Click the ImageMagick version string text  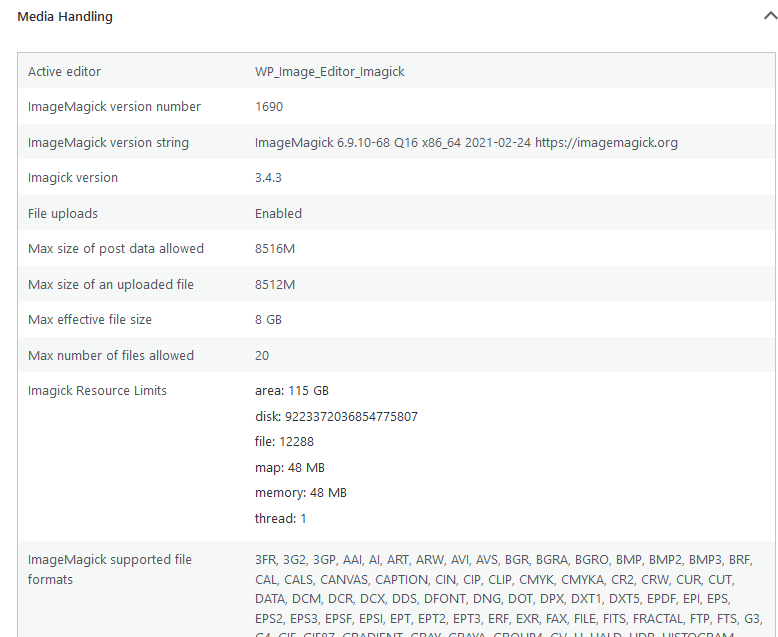coord(466,142)
